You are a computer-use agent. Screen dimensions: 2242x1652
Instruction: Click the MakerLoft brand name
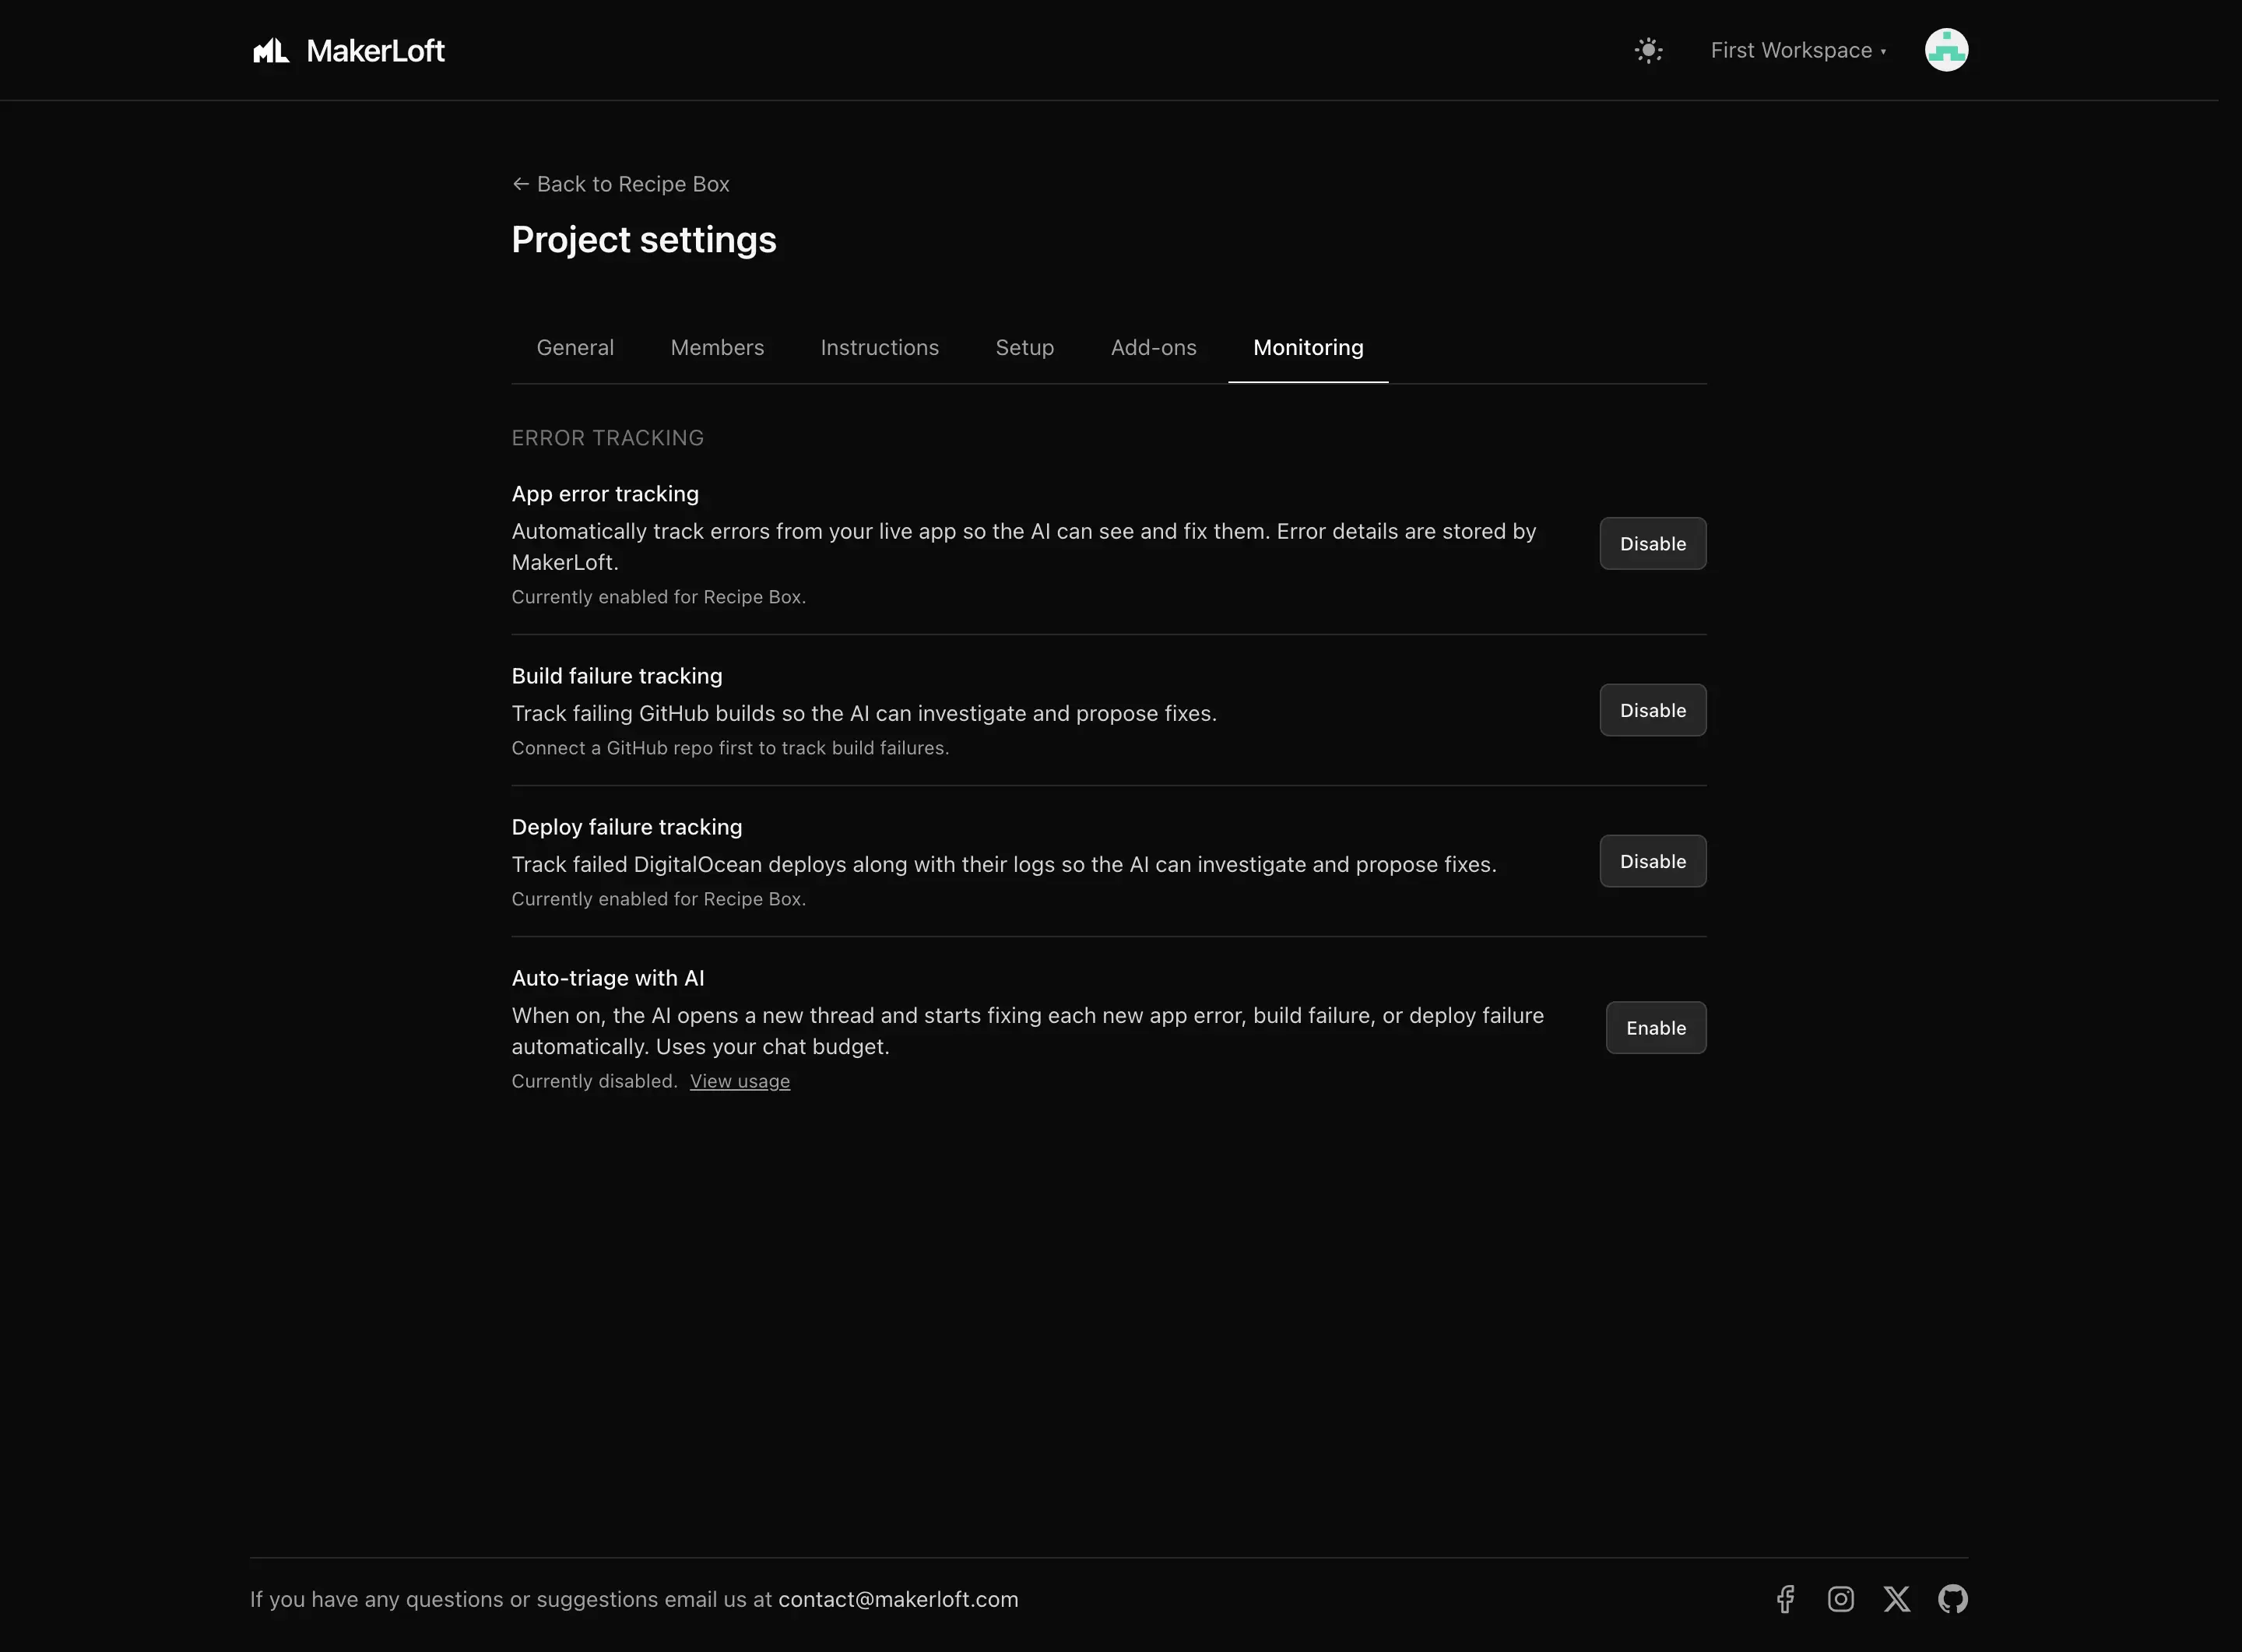(375, 51)
